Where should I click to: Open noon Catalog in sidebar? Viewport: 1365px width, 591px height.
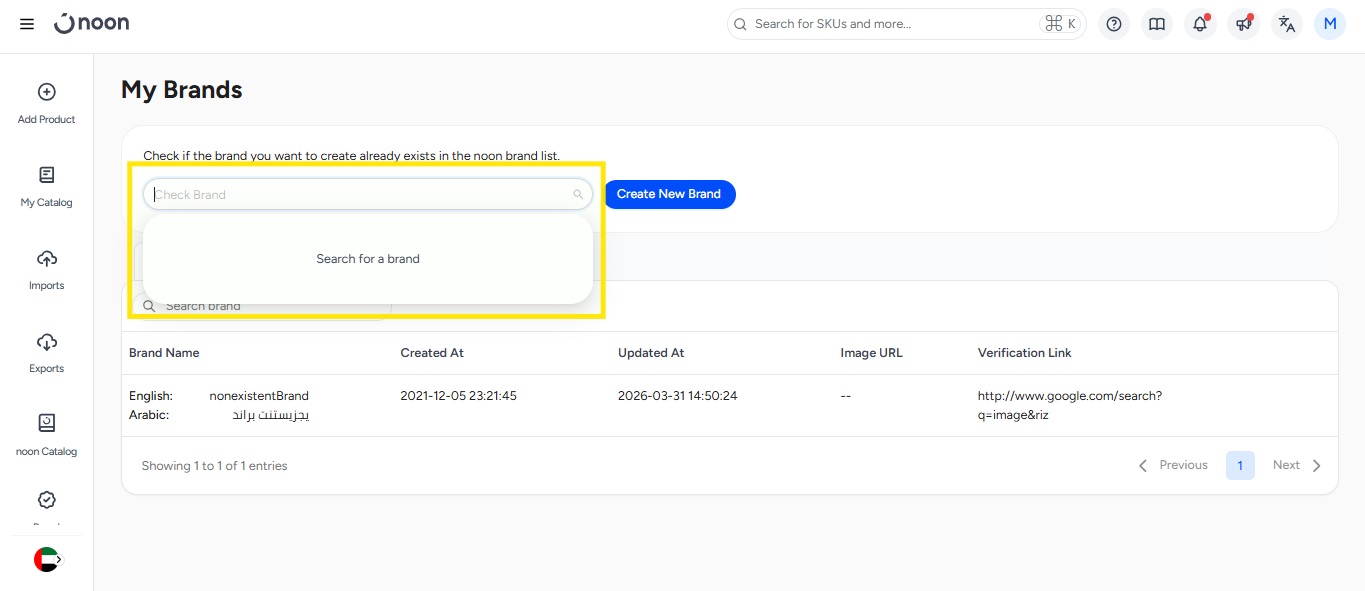[46, 435]
